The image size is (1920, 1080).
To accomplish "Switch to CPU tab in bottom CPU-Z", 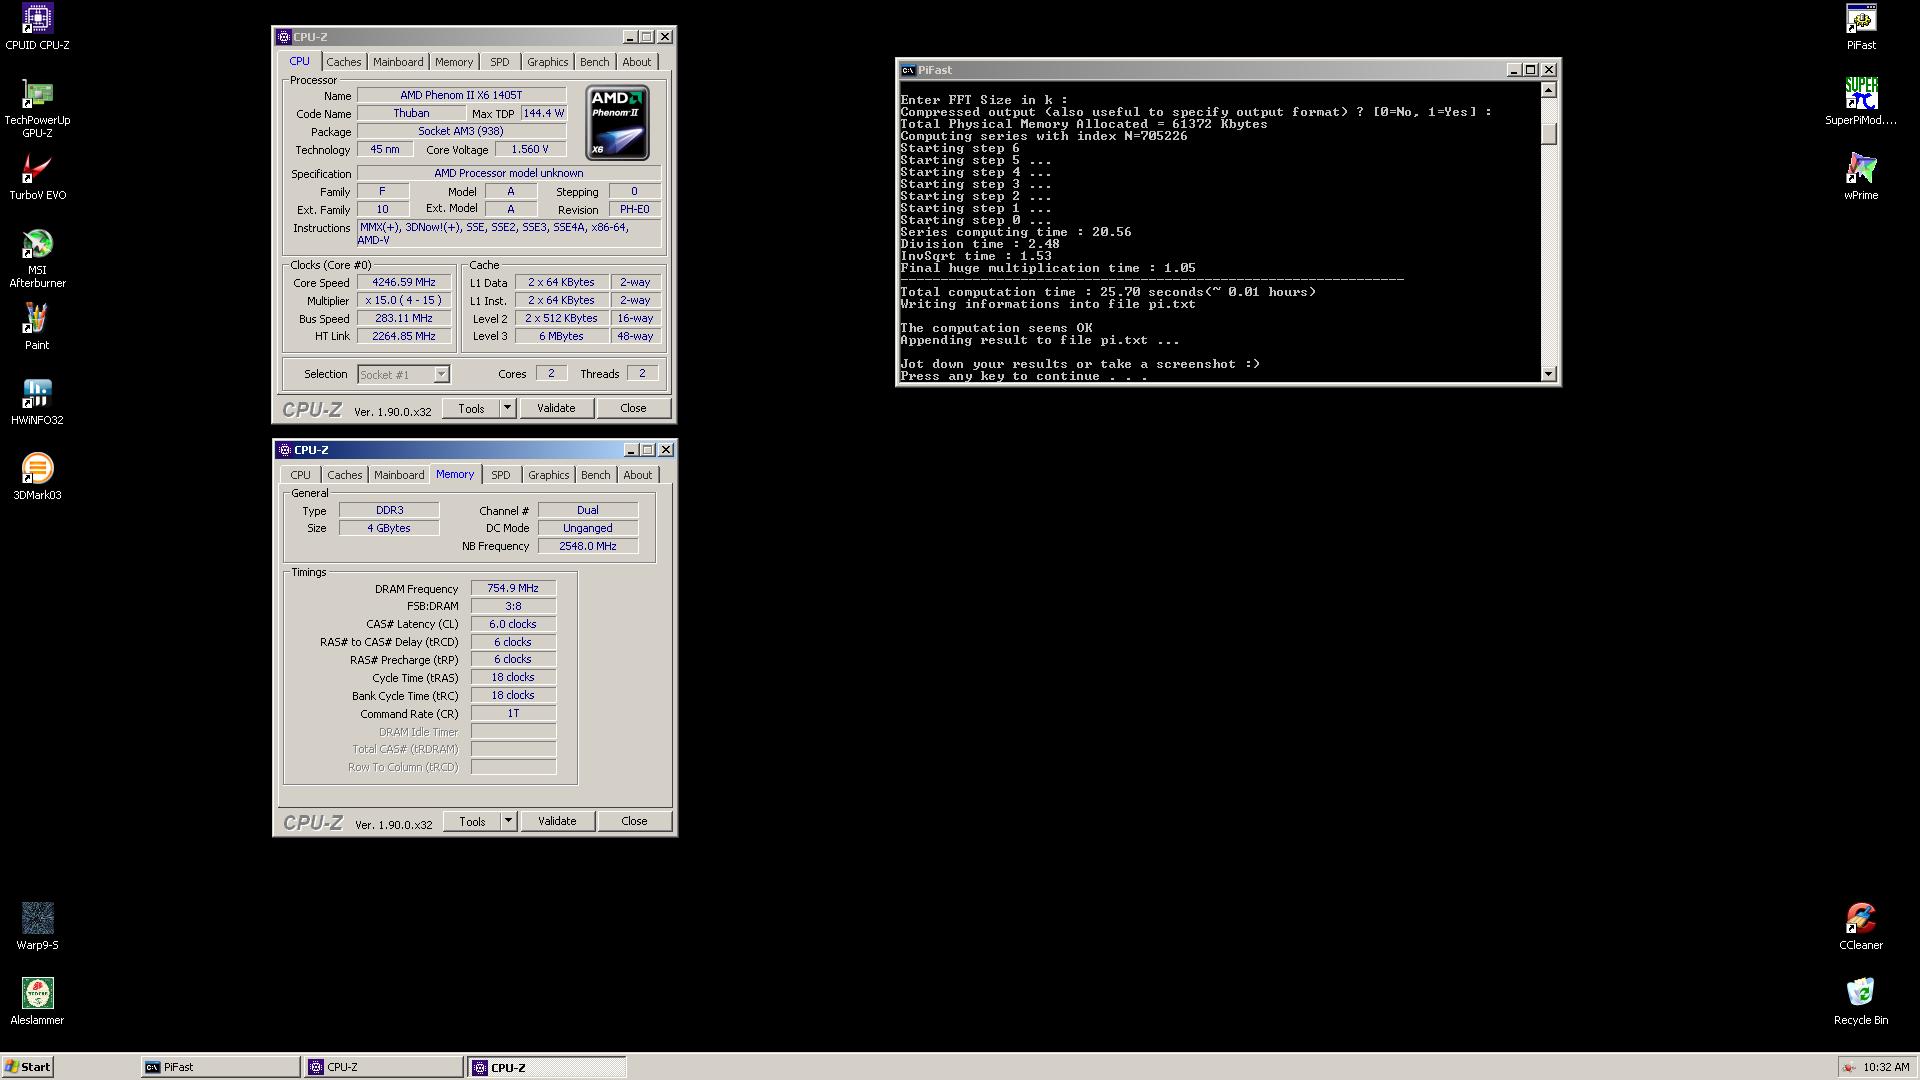I will tap(301, 475).
